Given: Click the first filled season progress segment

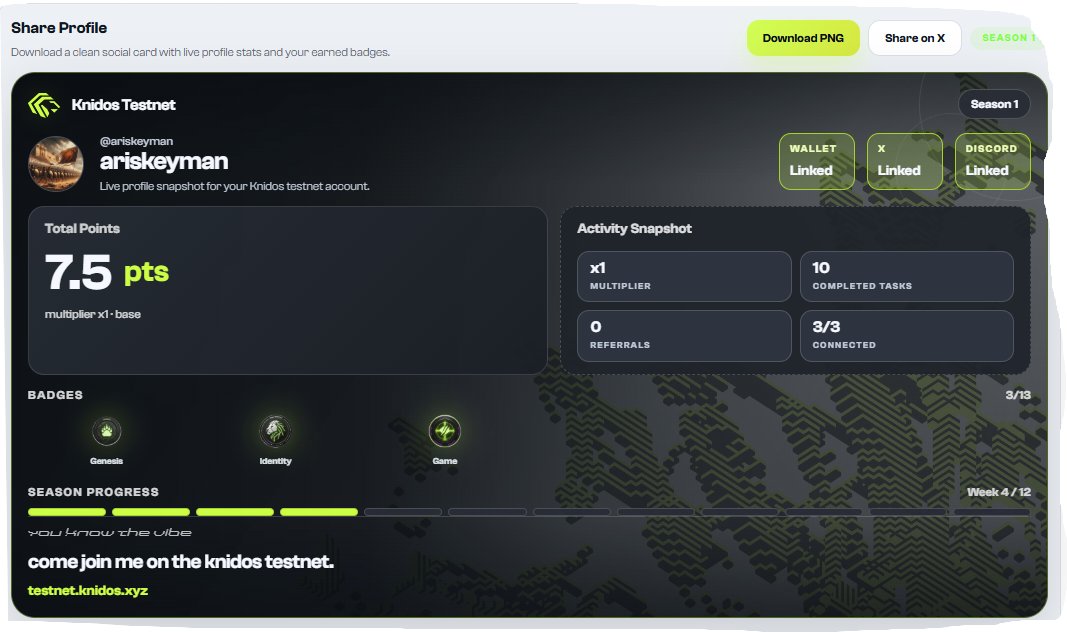Looking at the screenshot, I should [67, 512].
